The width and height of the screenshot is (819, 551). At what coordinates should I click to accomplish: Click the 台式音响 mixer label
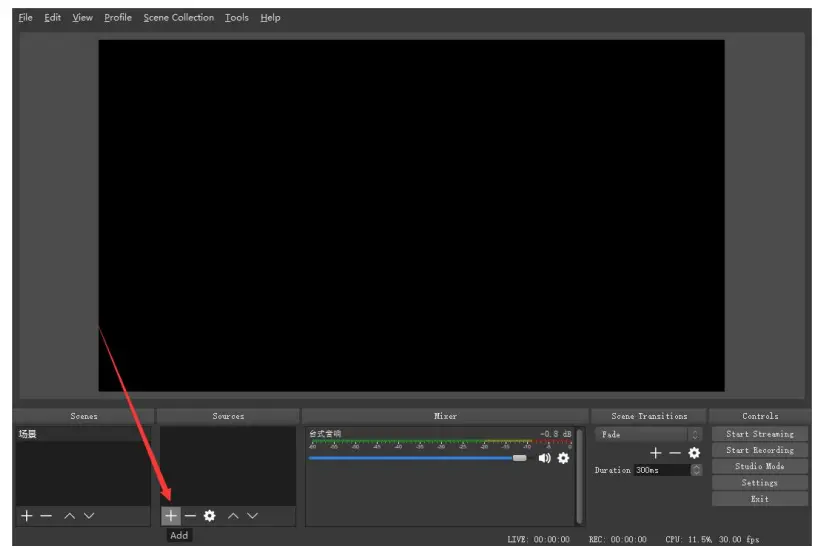pyautogui.click(x=324, y=433)
